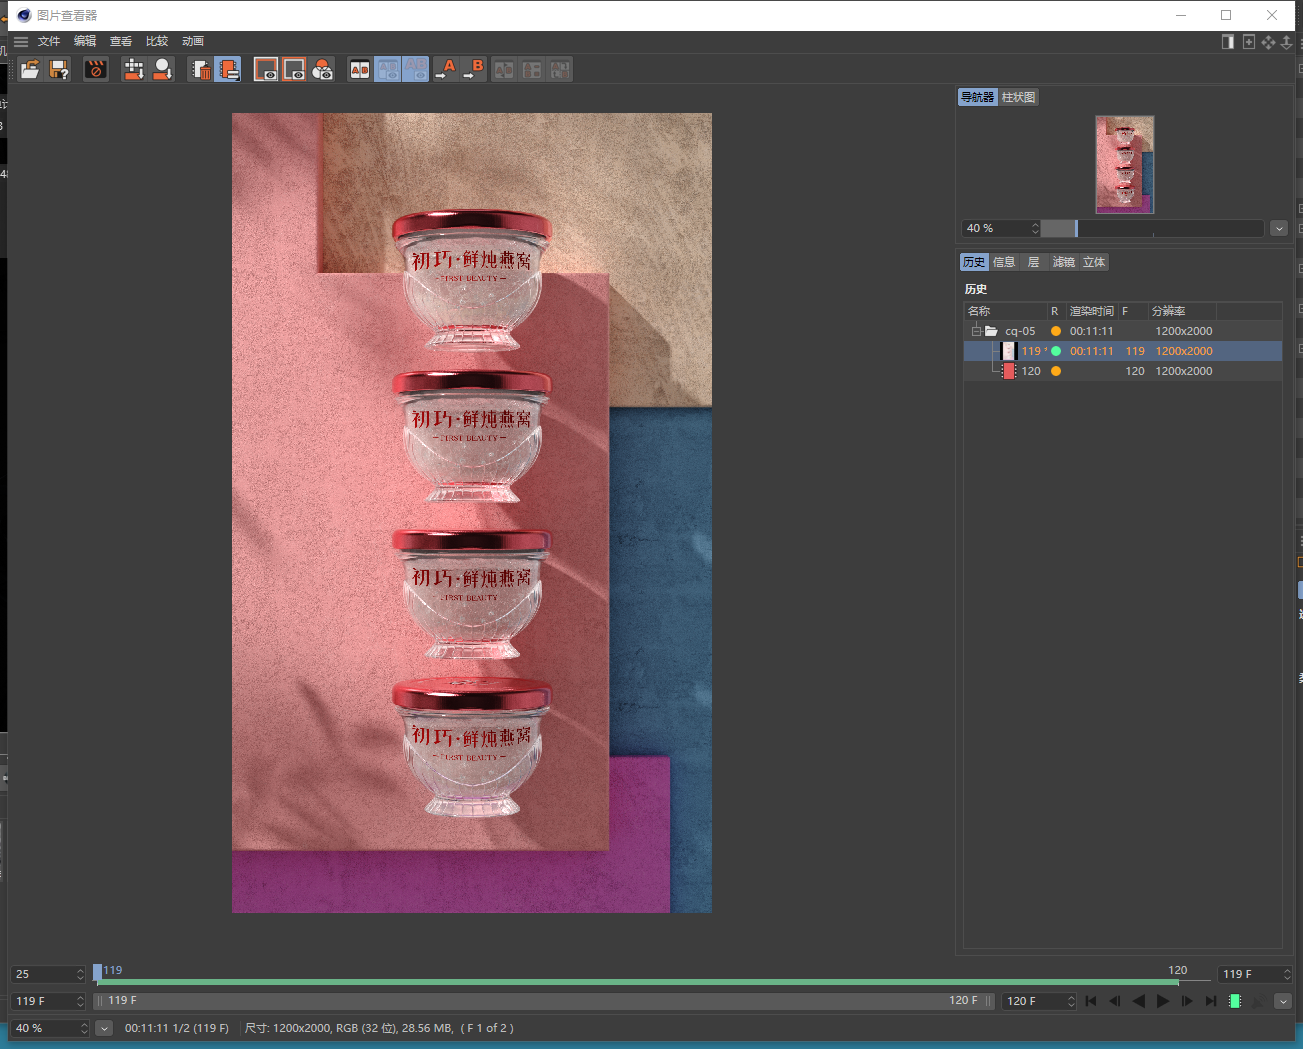Select the frame 120 history entry
1303x1049 pixels.
tap(1123, 371)
